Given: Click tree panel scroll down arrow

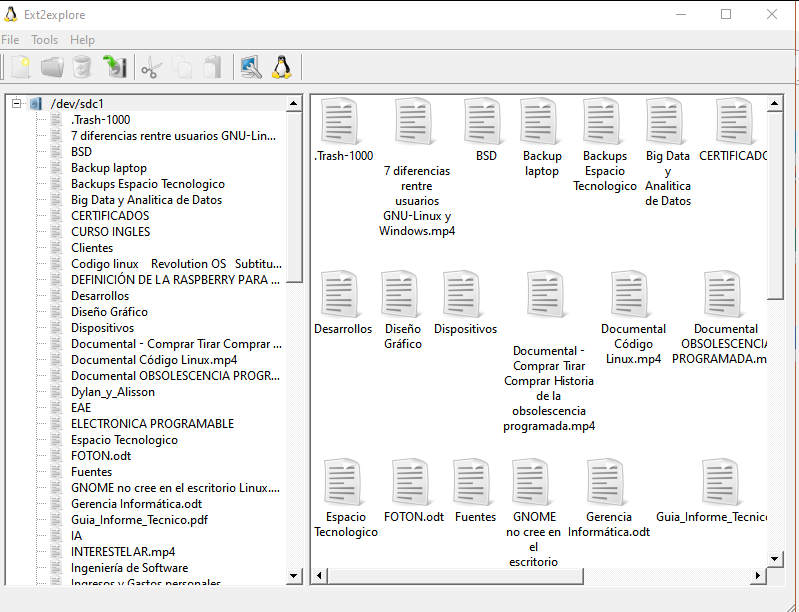Looking at the screenshot, I should coord(294,576).
